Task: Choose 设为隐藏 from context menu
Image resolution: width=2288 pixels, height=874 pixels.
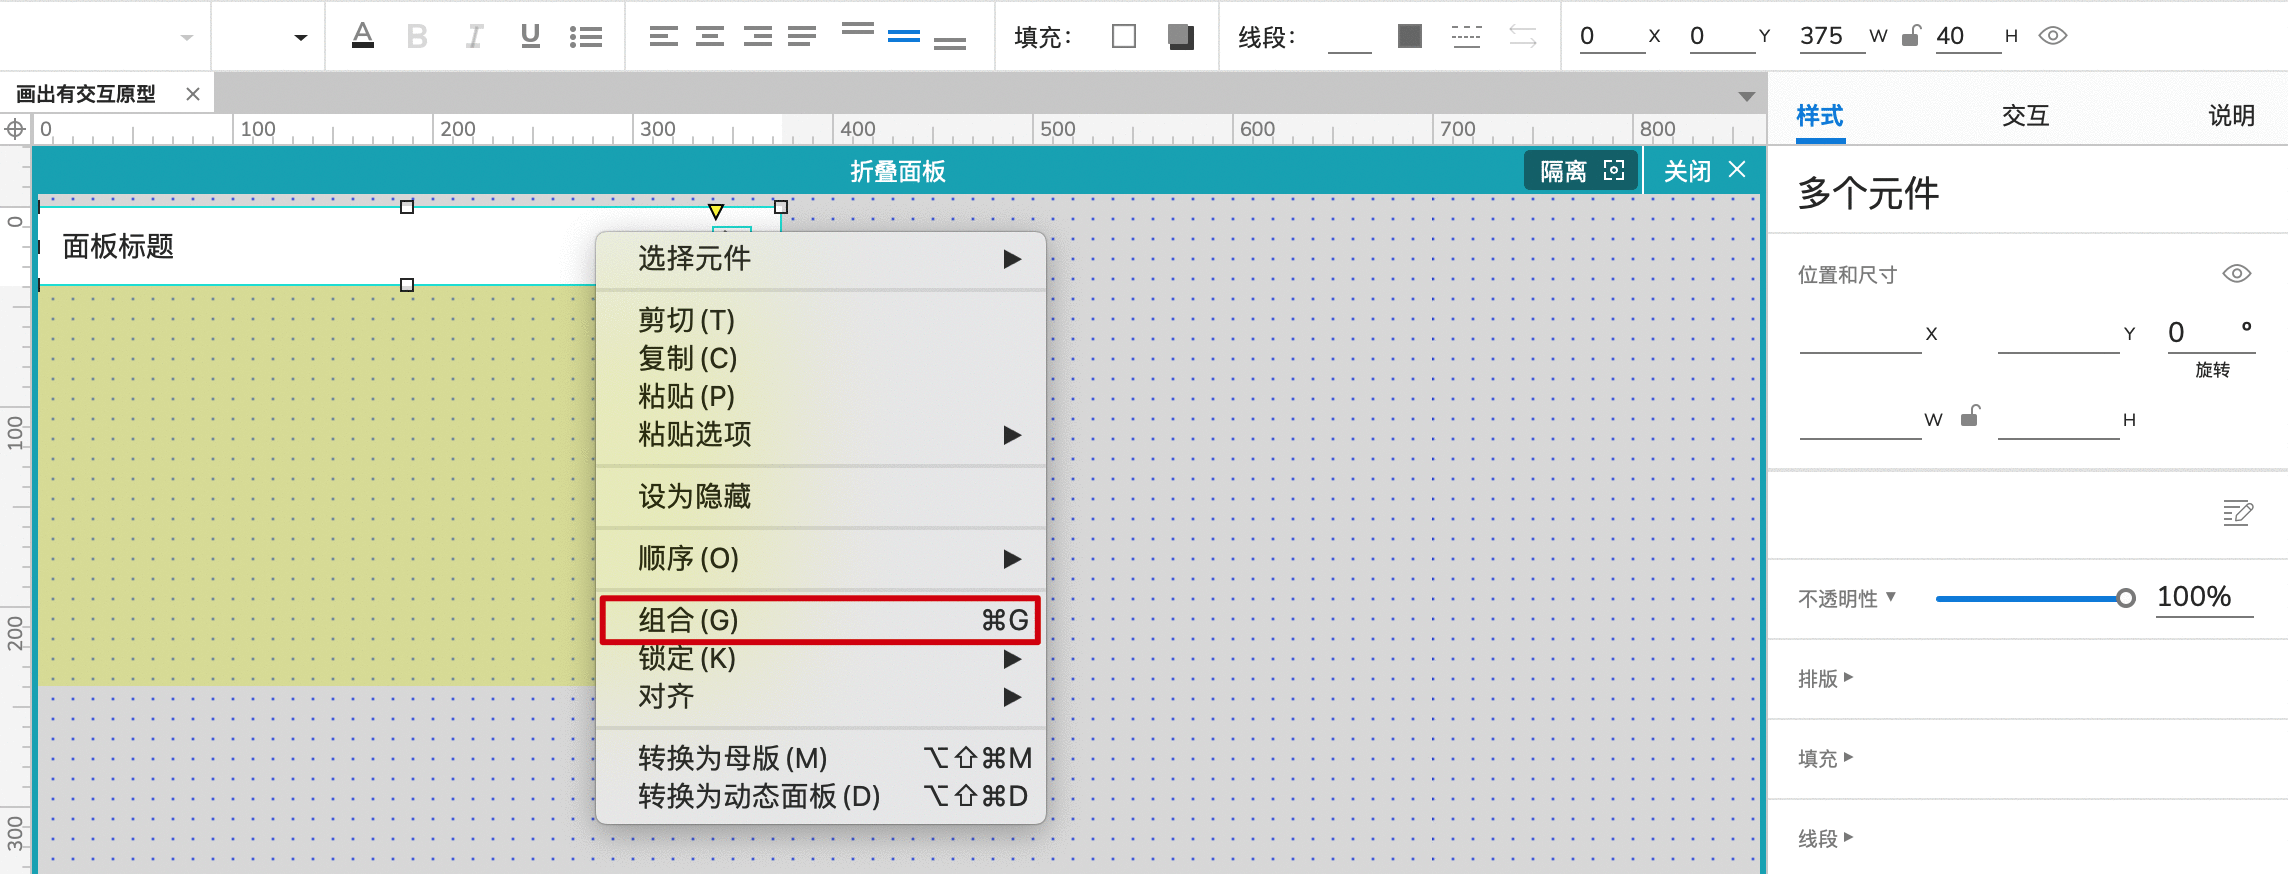Action: 821,496
